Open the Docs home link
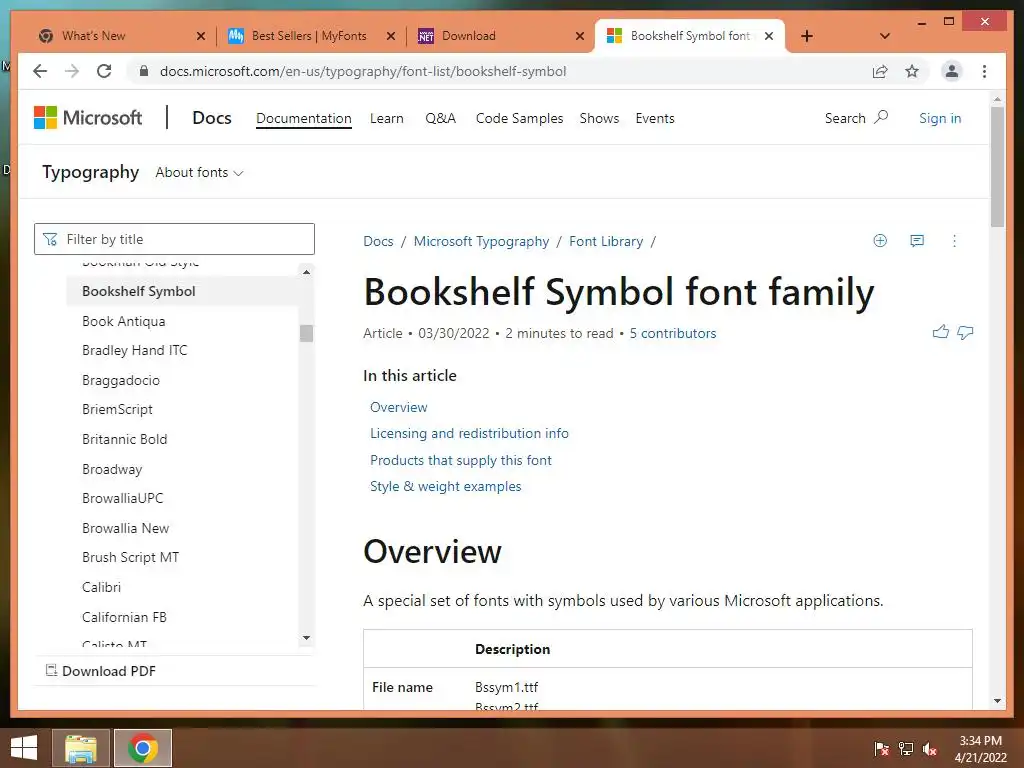Screen dimensions: 1024x768 [212, 118]
